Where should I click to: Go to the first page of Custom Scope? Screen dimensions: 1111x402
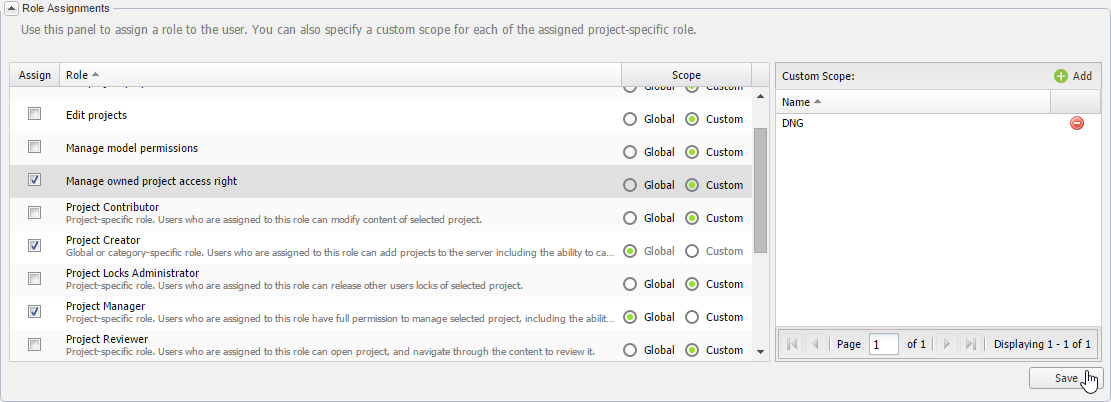[x=793, y=344]
